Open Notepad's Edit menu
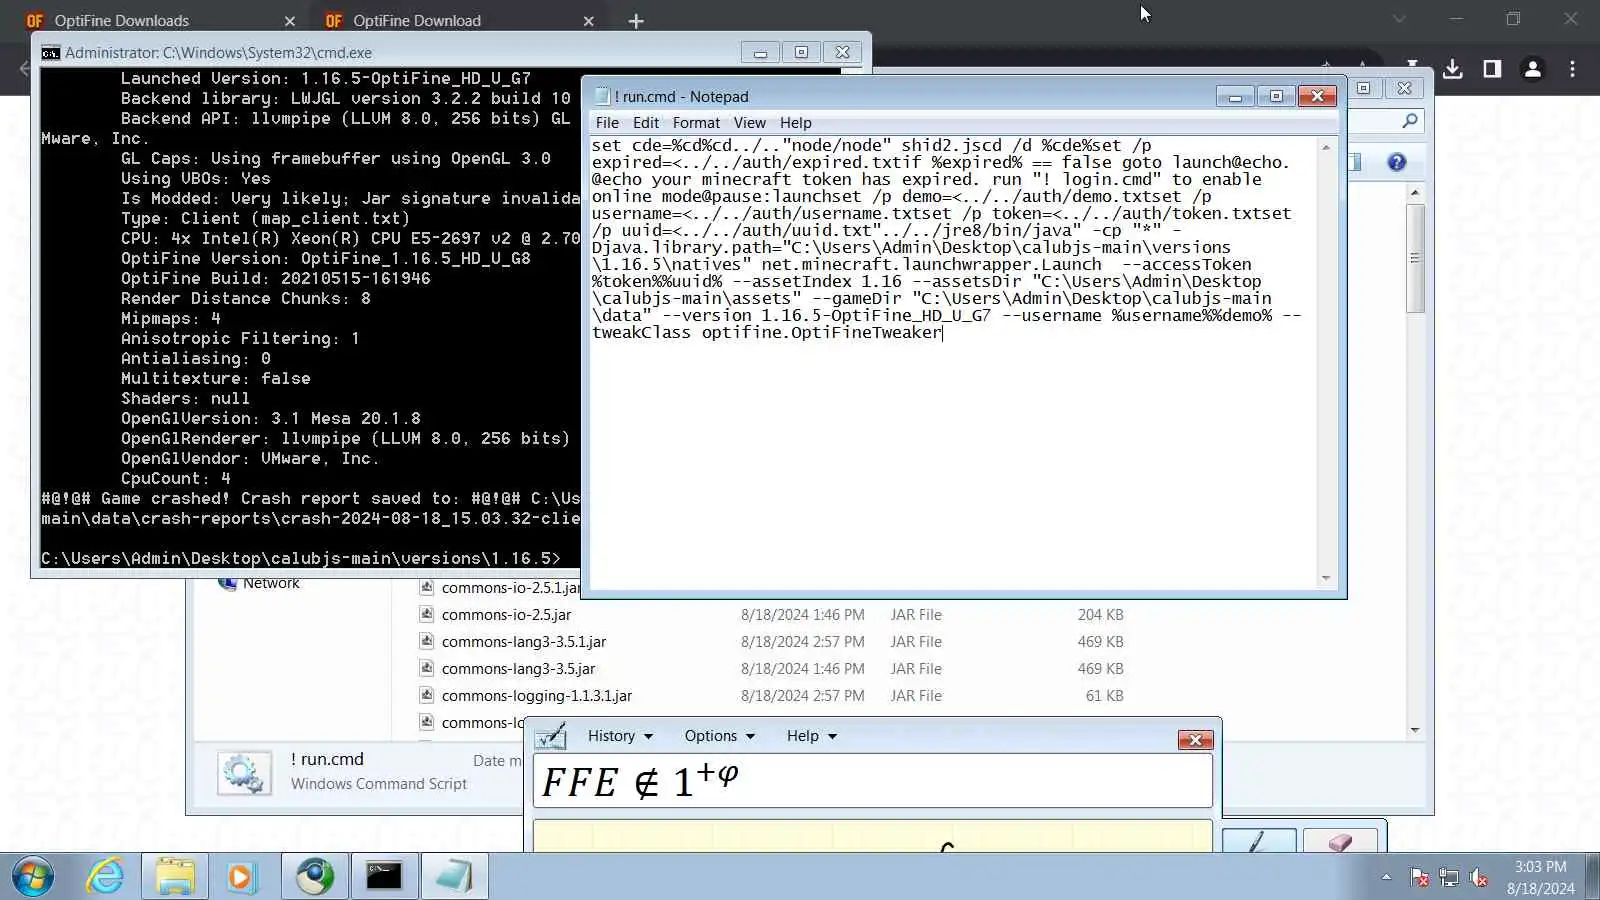Image resolution: width=1600 pixels, height=900 pixels. [x=646, y=123]
